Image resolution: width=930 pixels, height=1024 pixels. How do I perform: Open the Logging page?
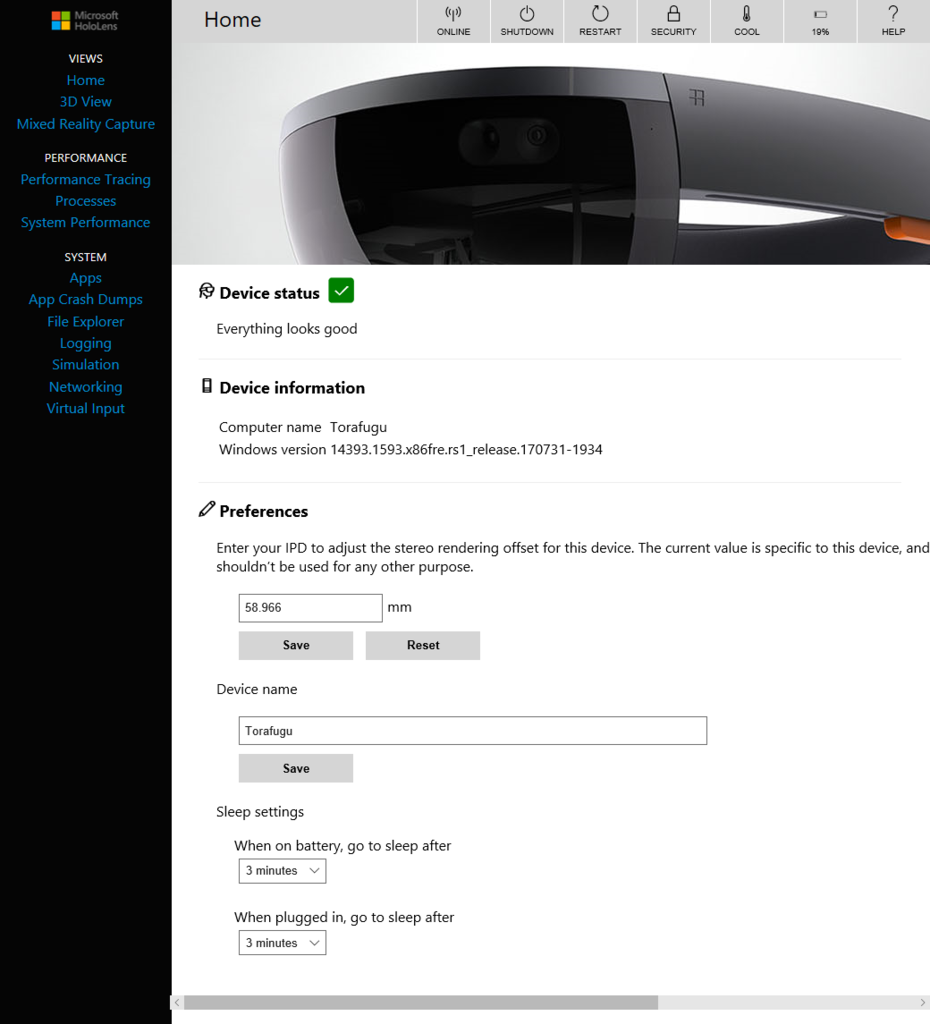point(86,344)
